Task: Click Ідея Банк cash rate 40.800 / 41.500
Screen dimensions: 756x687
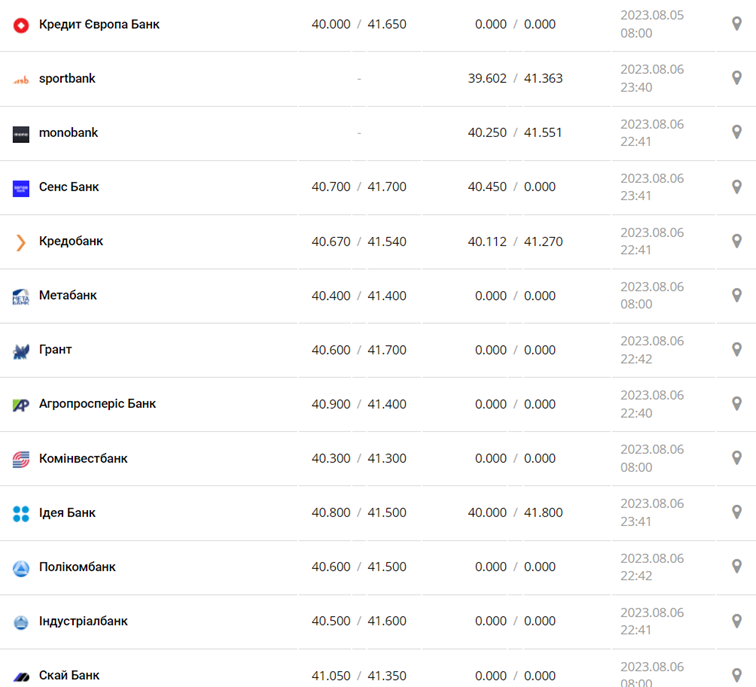Action: (x=359, y=512)
